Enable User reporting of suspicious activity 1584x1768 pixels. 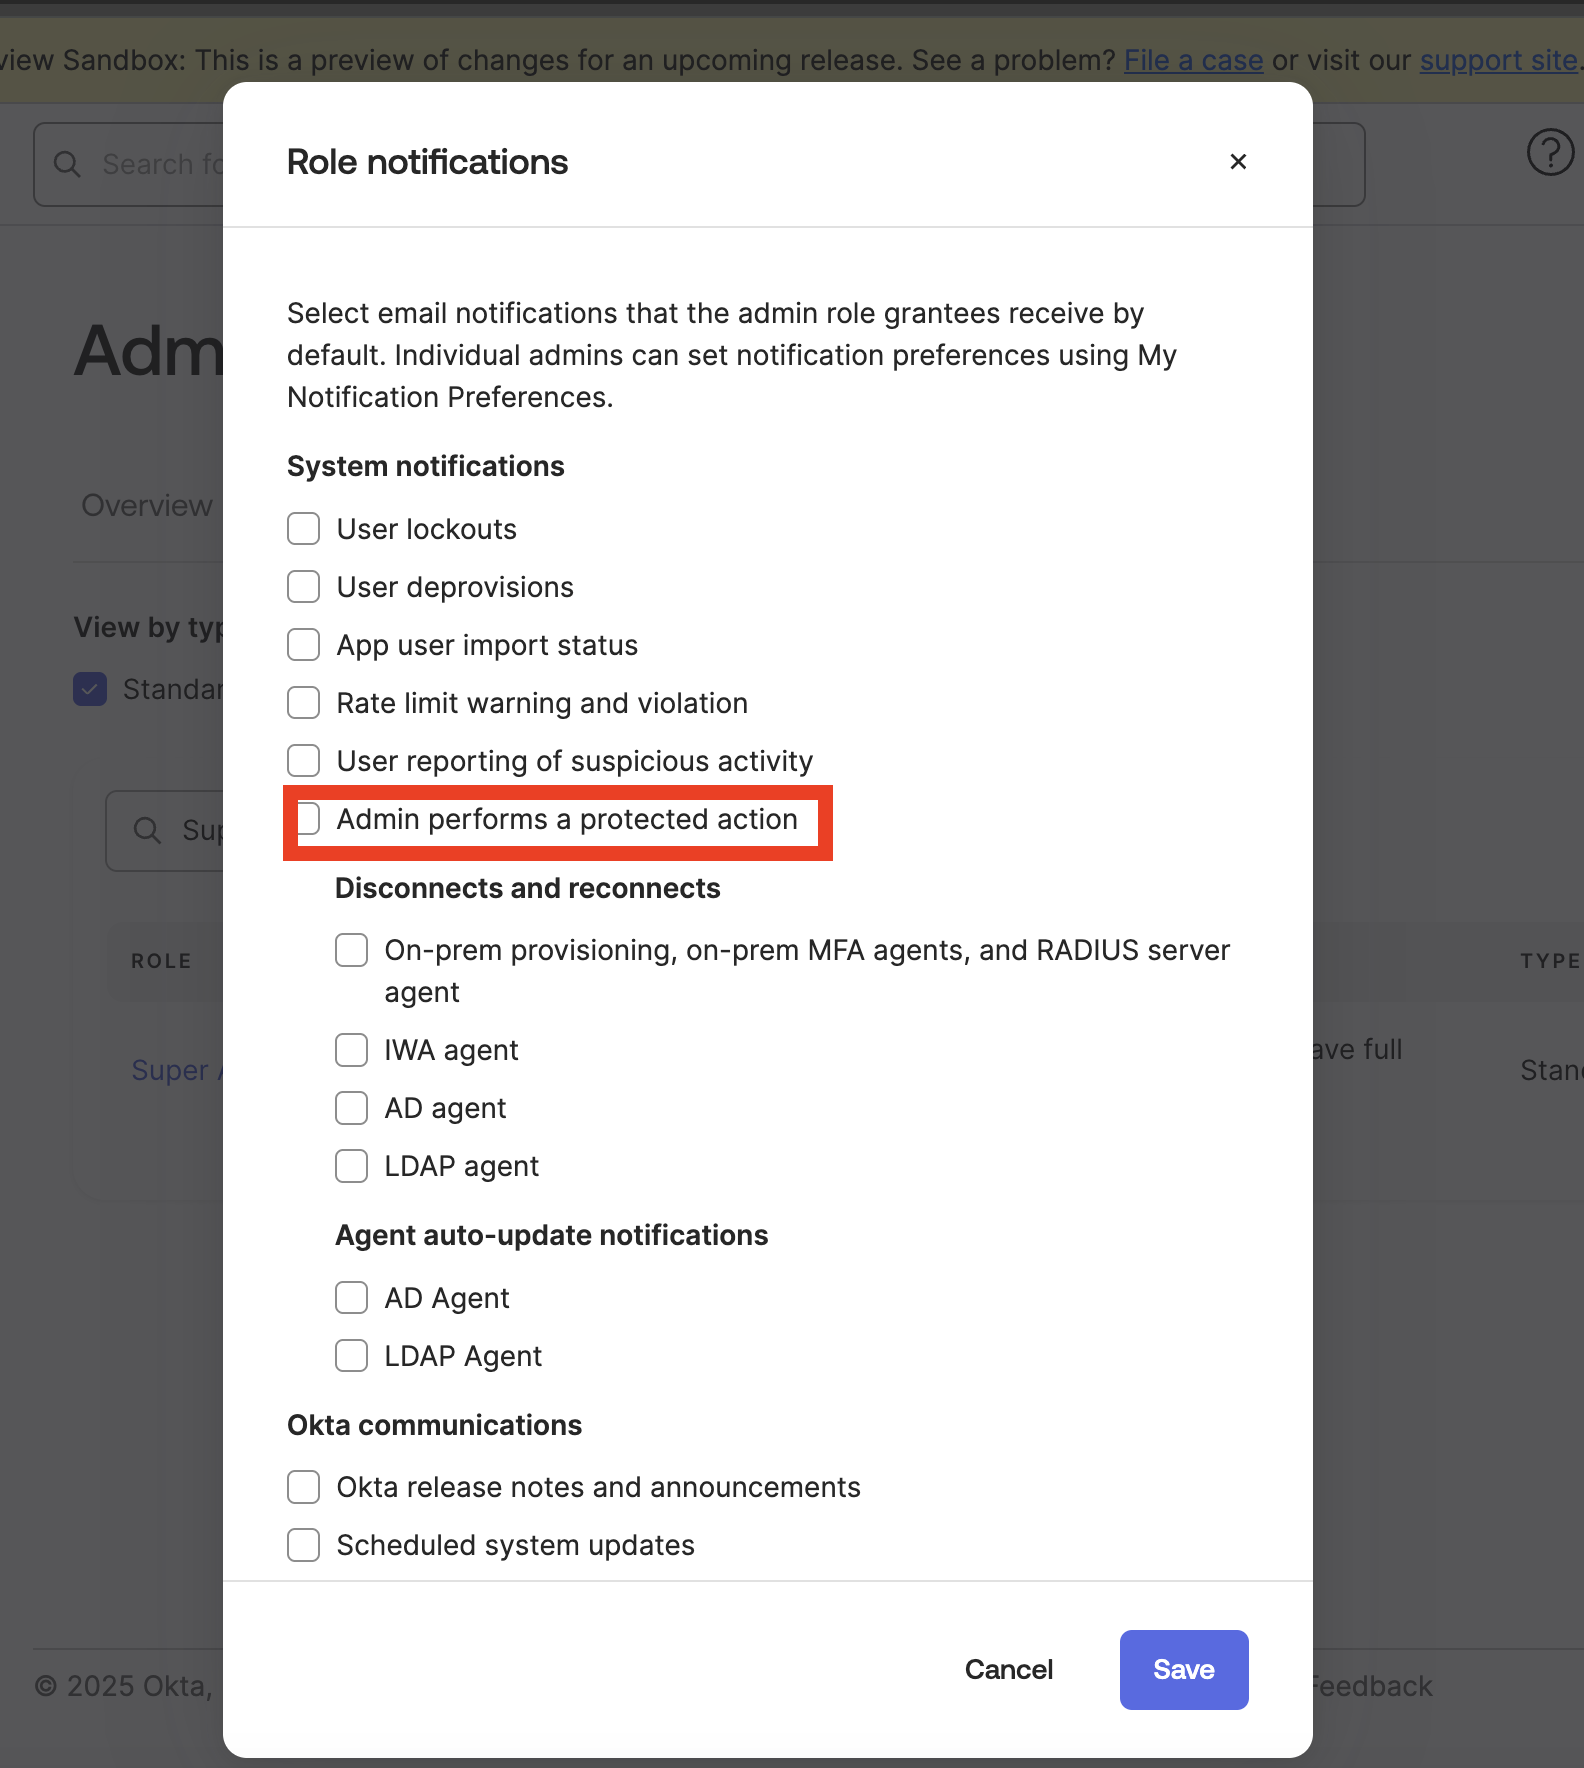point(303,760)
